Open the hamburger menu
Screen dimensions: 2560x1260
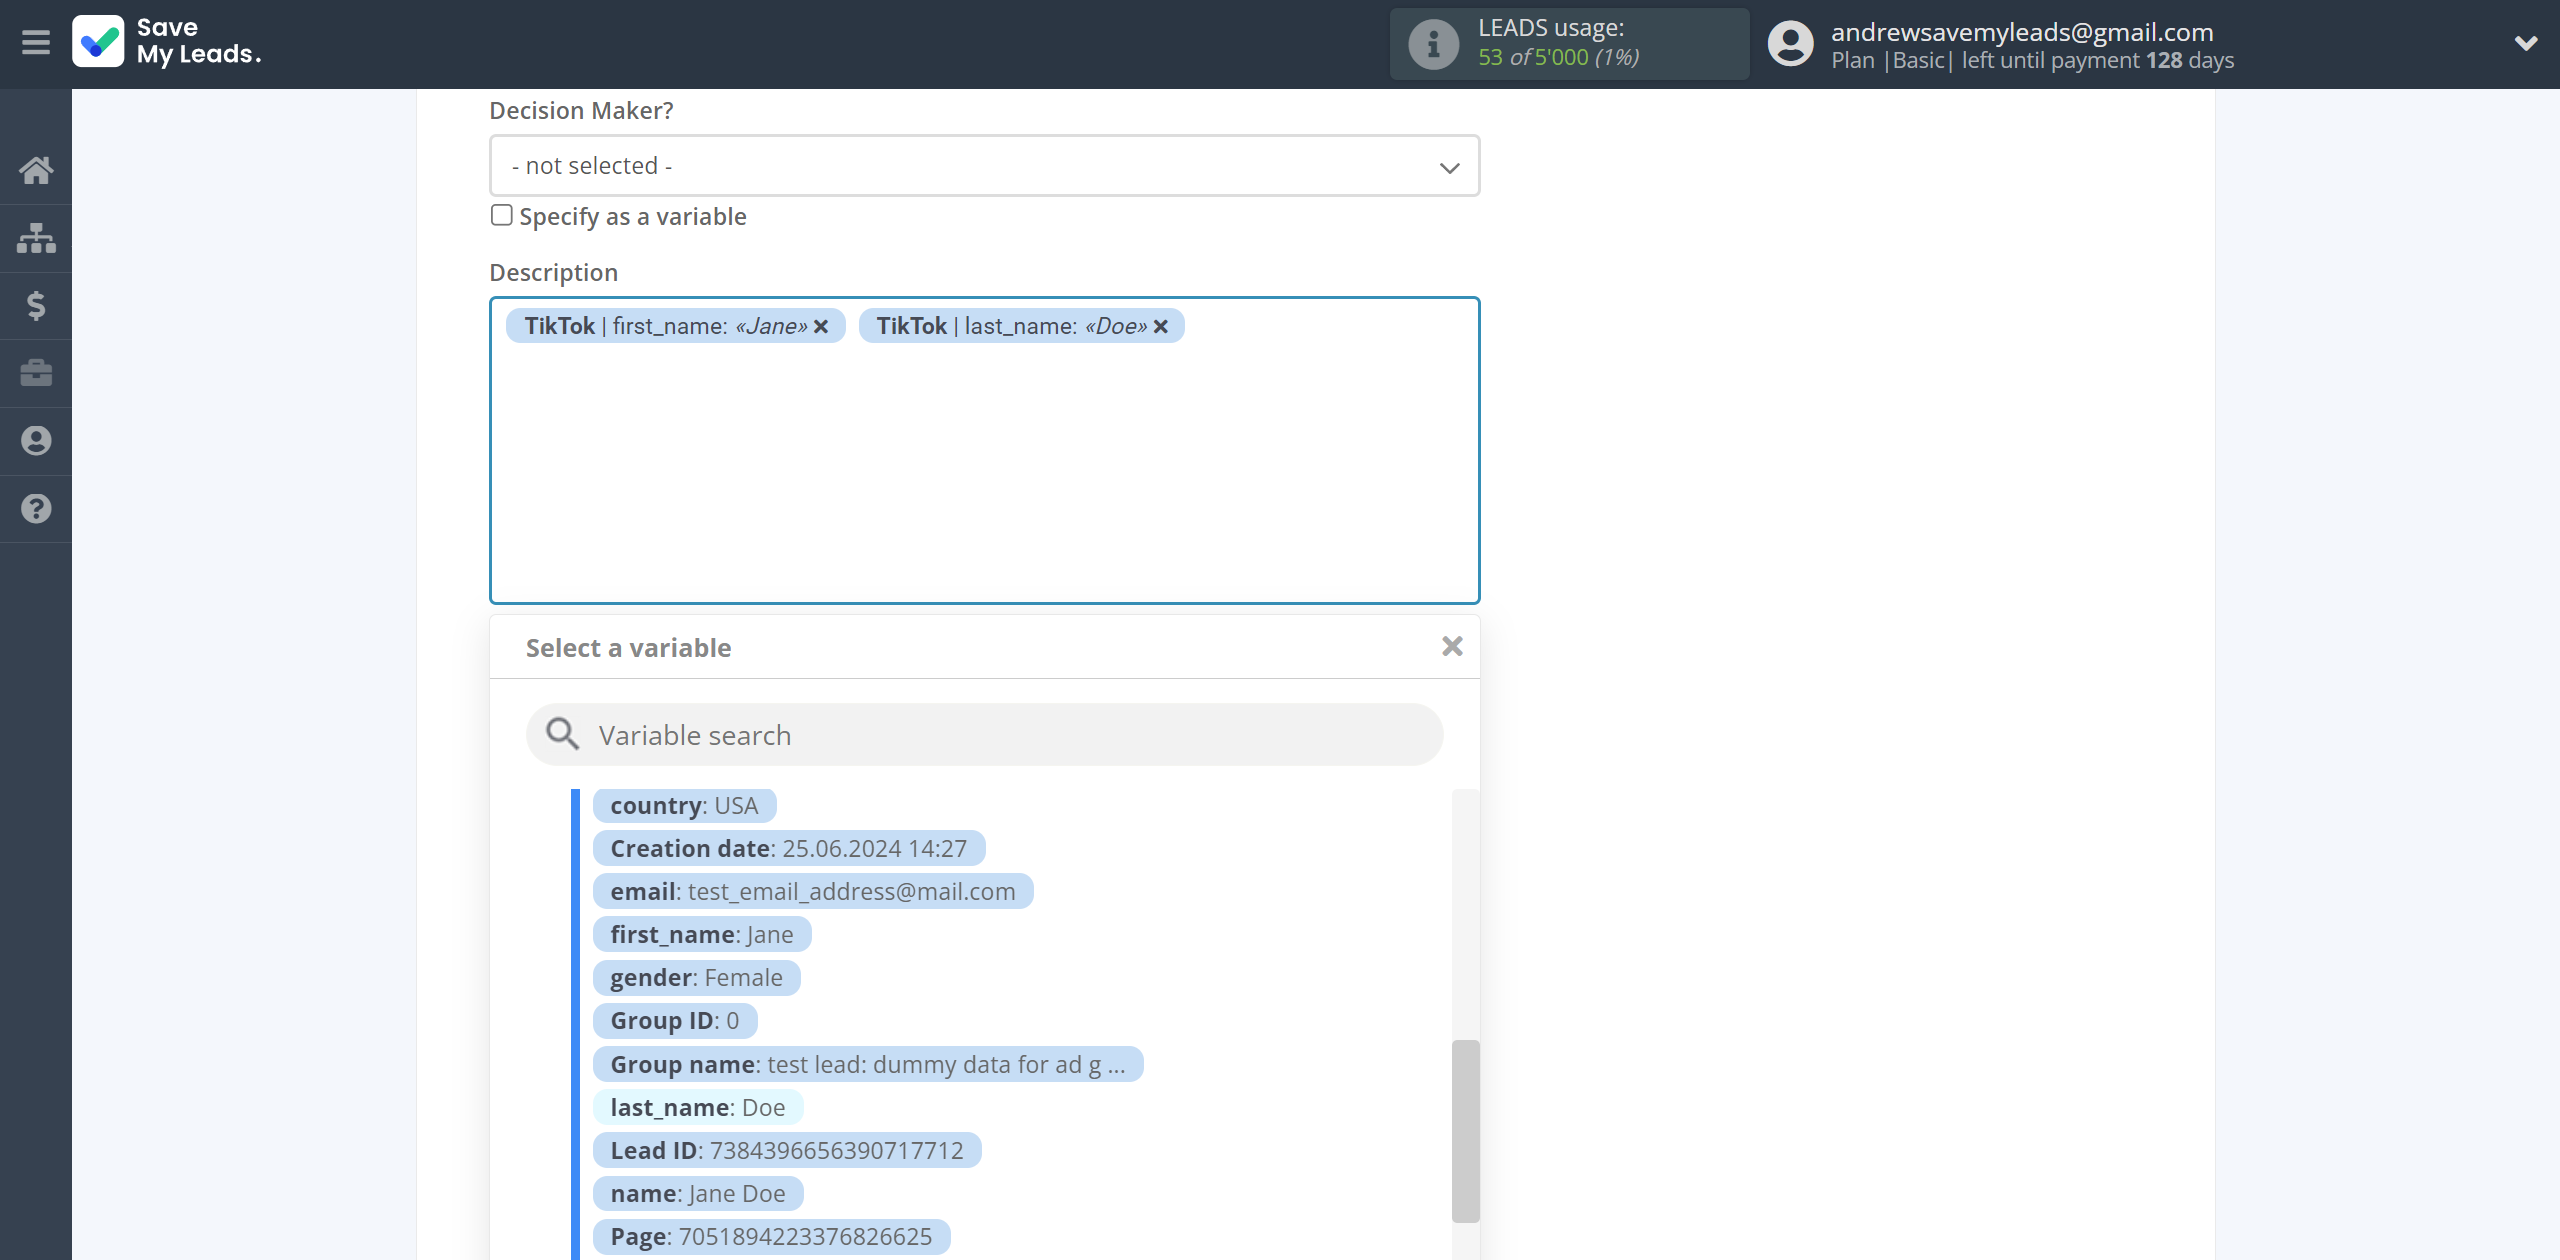[36, 43]
